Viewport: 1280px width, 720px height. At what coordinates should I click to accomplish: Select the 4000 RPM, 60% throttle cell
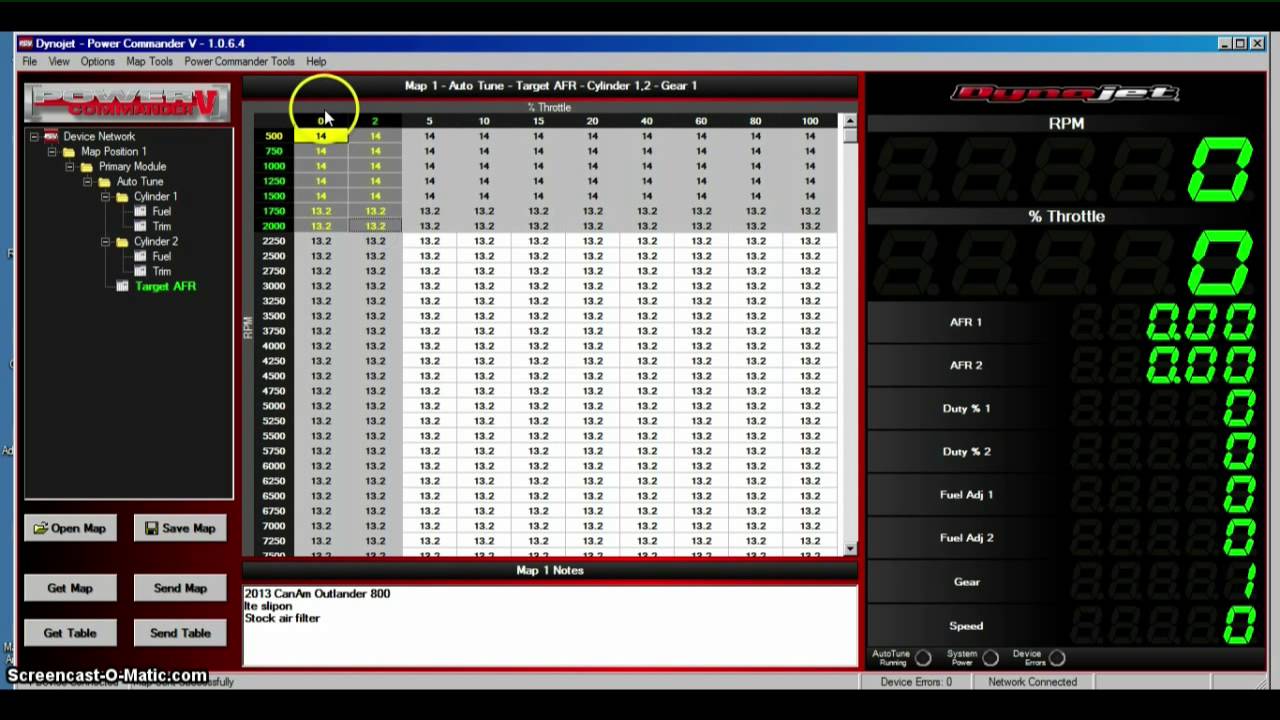coord(701,346)
